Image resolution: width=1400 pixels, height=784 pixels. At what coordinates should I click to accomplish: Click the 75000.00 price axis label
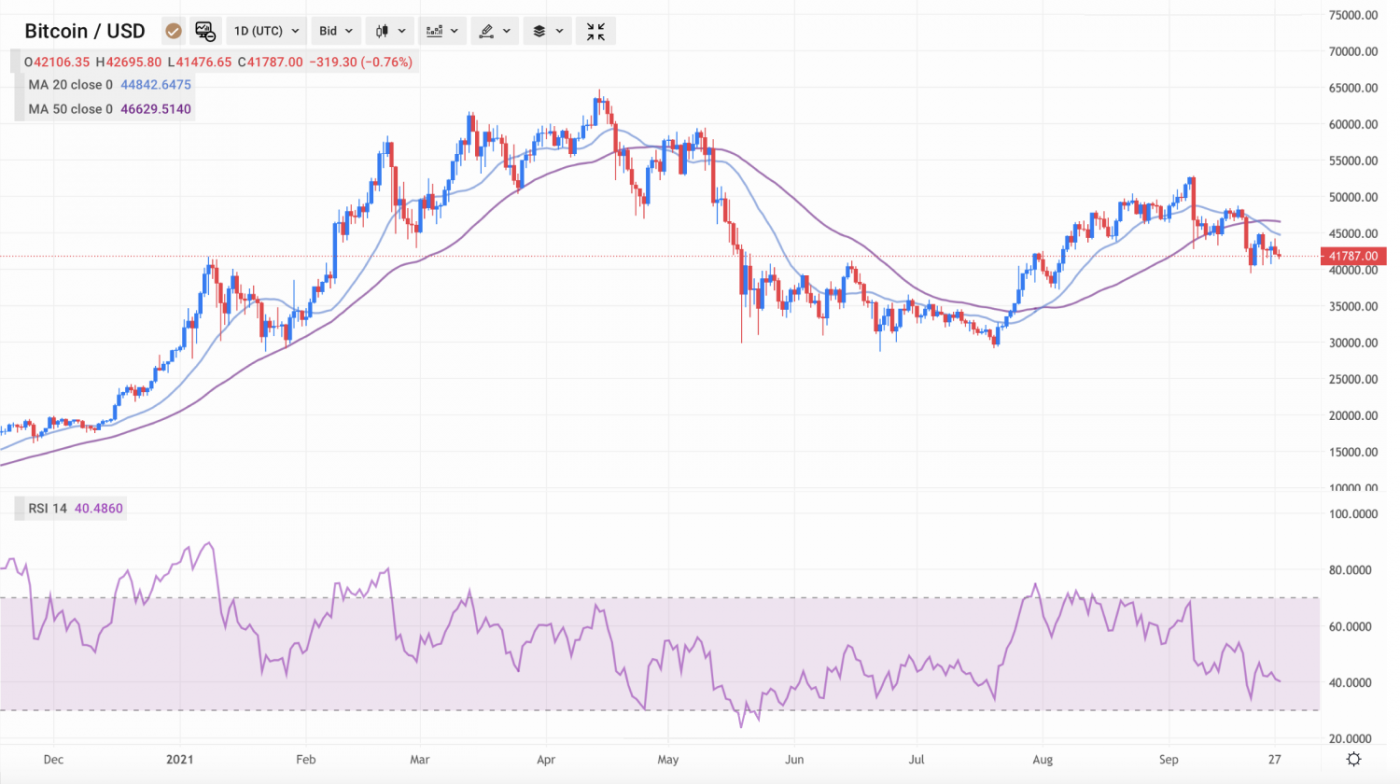1354,15
